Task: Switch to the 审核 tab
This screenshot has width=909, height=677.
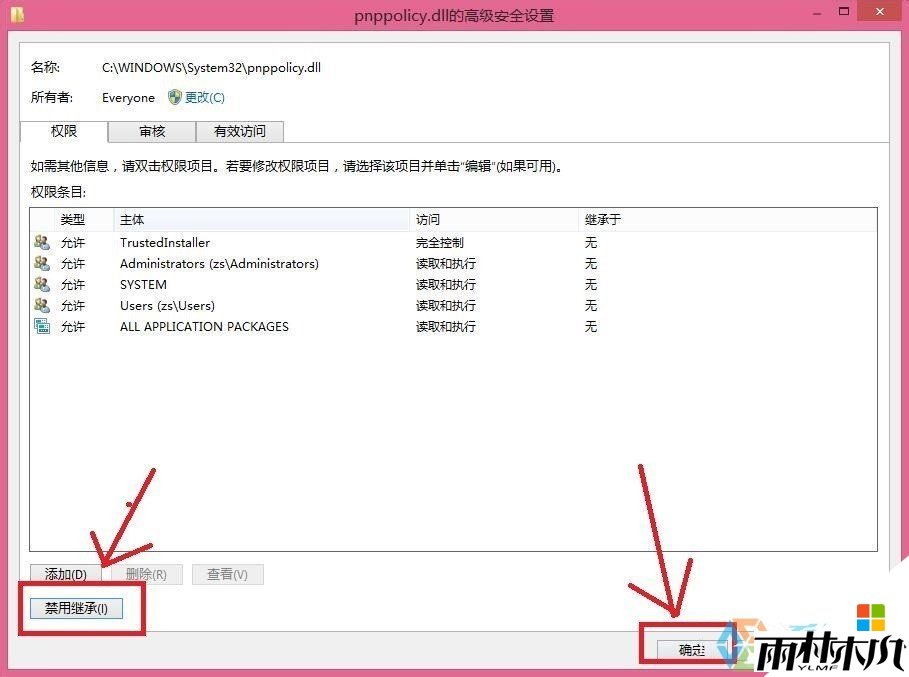Action: (151, 131)
